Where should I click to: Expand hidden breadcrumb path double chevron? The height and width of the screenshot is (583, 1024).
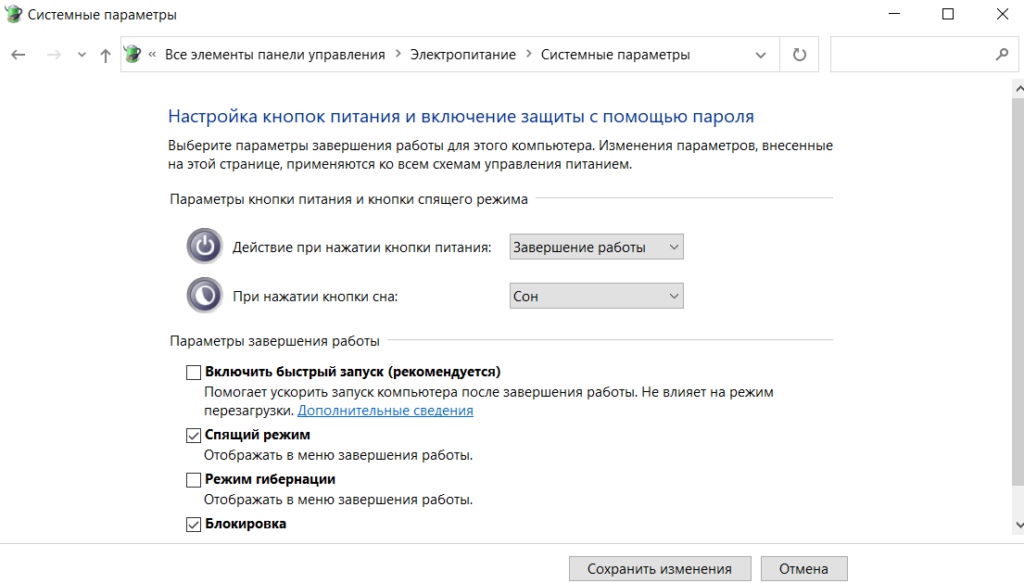pos(152,55)
